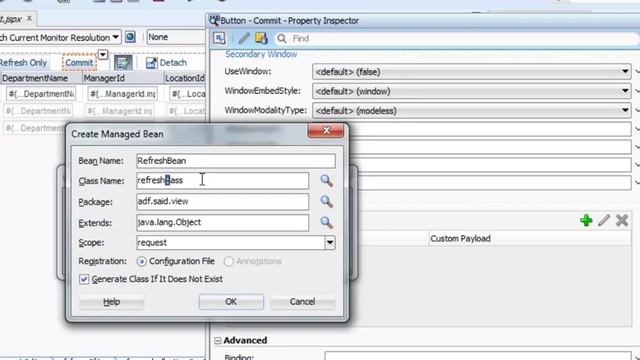Click the Detach toolbar item
The image size is (640, 360).
166,62
